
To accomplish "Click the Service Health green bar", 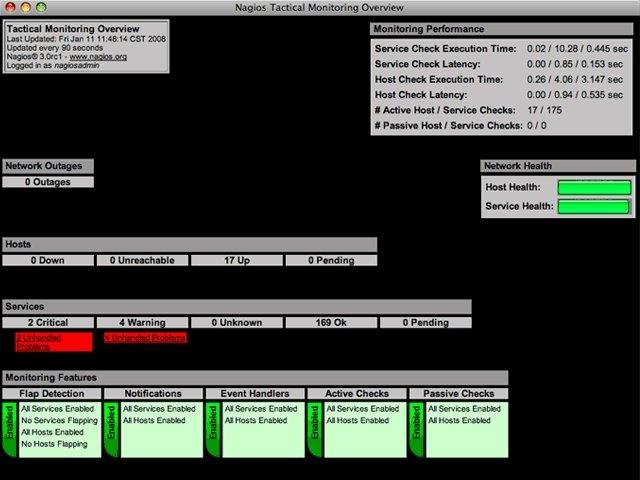I will point(593,207).
